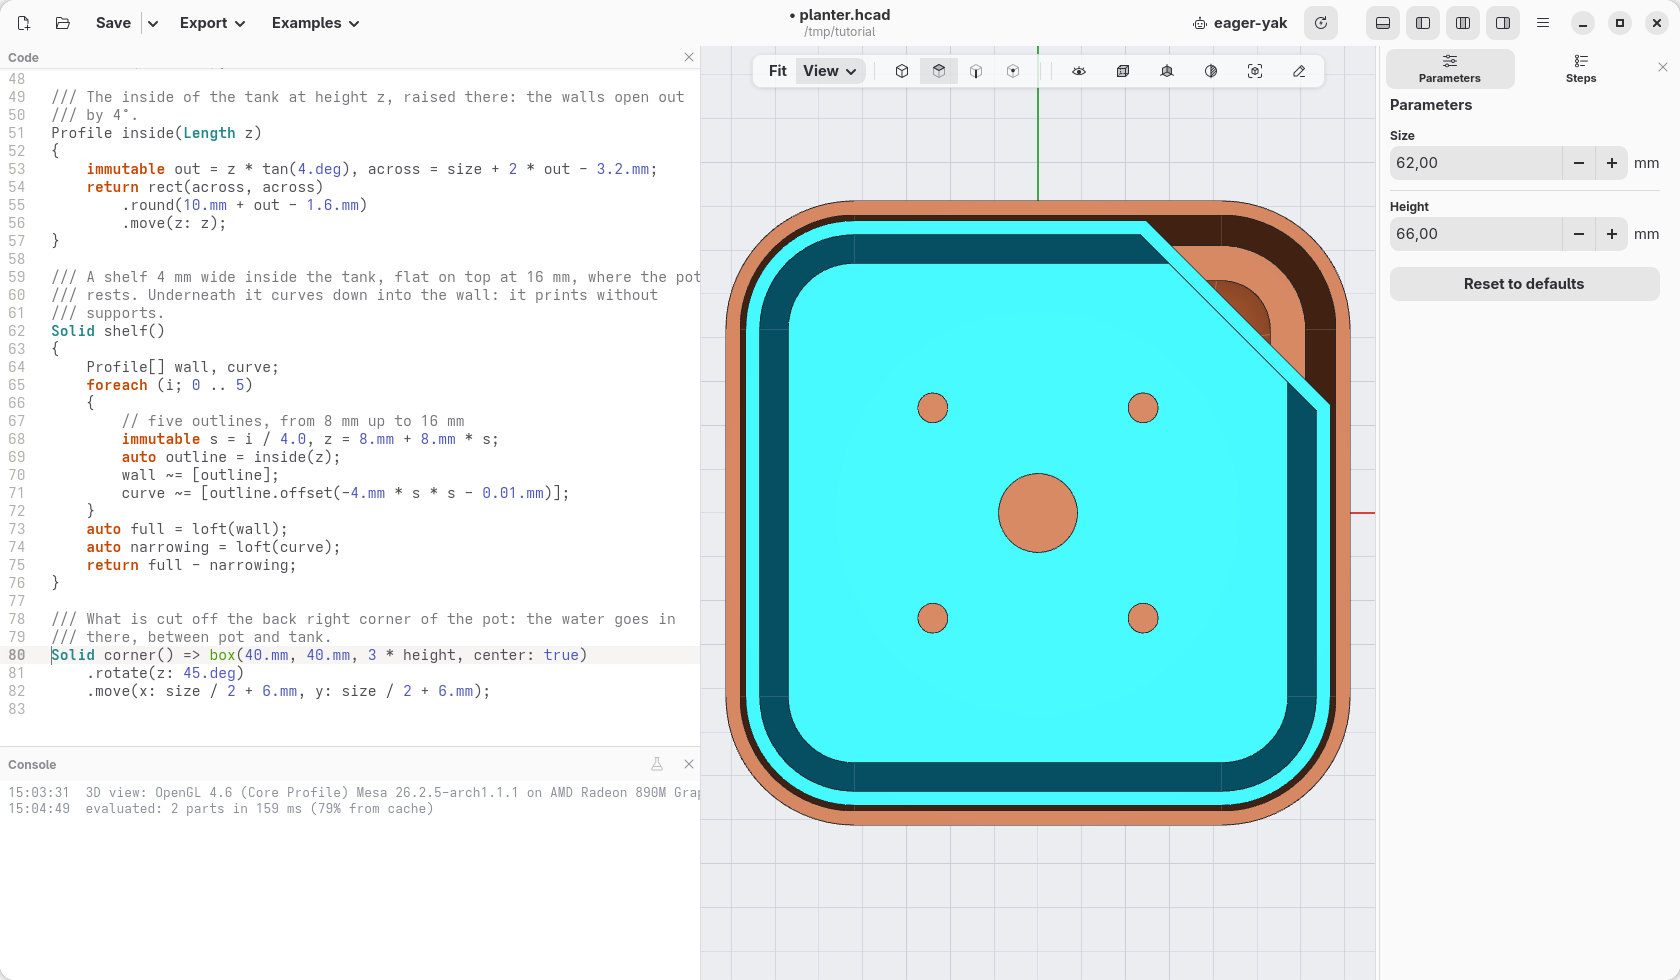Open the View dropdown in viewport toolbar
The width and height of the screenshot is (1680, 980).
coord(831,71)
